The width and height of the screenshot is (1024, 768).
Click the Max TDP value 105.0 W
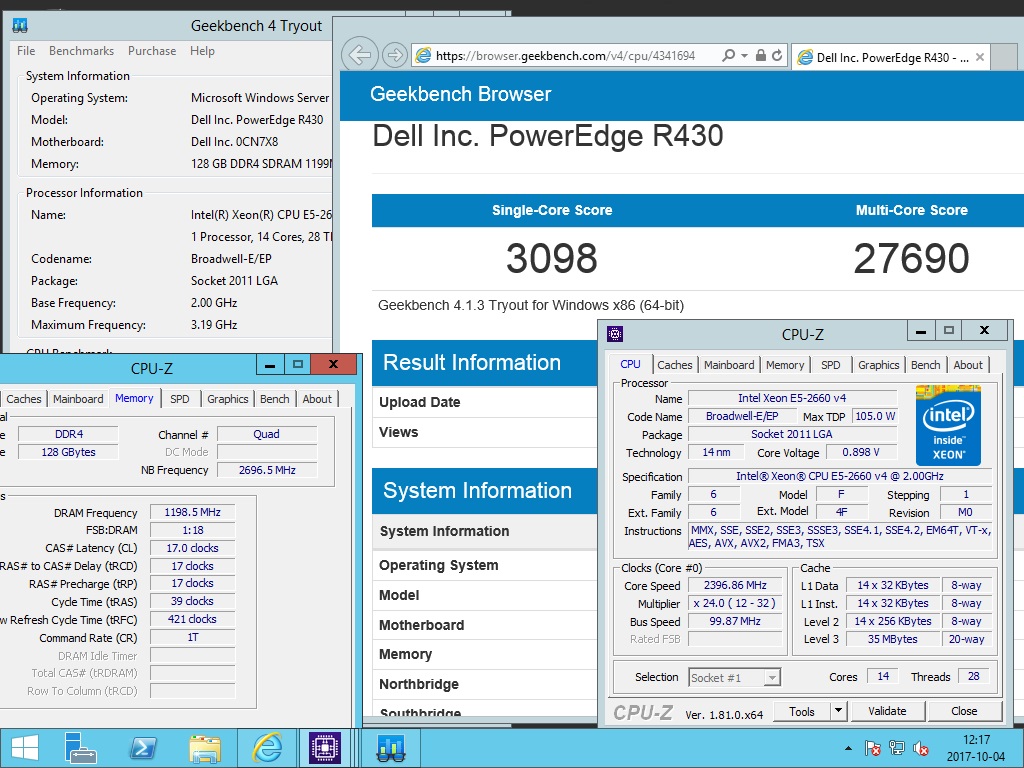[x=875, y=416]
